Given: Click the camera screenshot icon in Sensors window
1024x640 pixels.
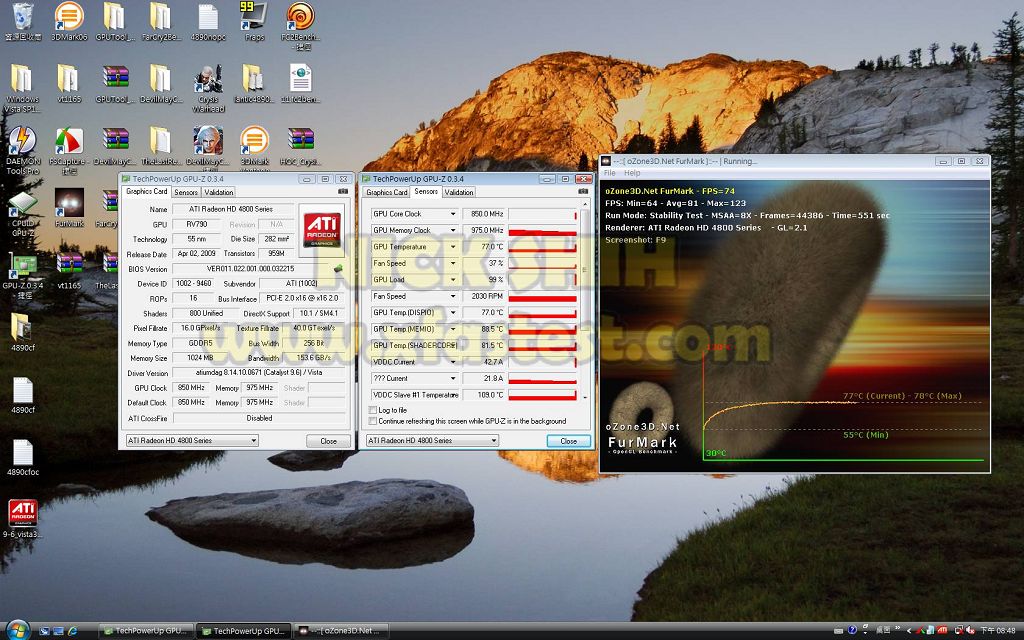Looking at the screenshot, I should coord(583,191).
